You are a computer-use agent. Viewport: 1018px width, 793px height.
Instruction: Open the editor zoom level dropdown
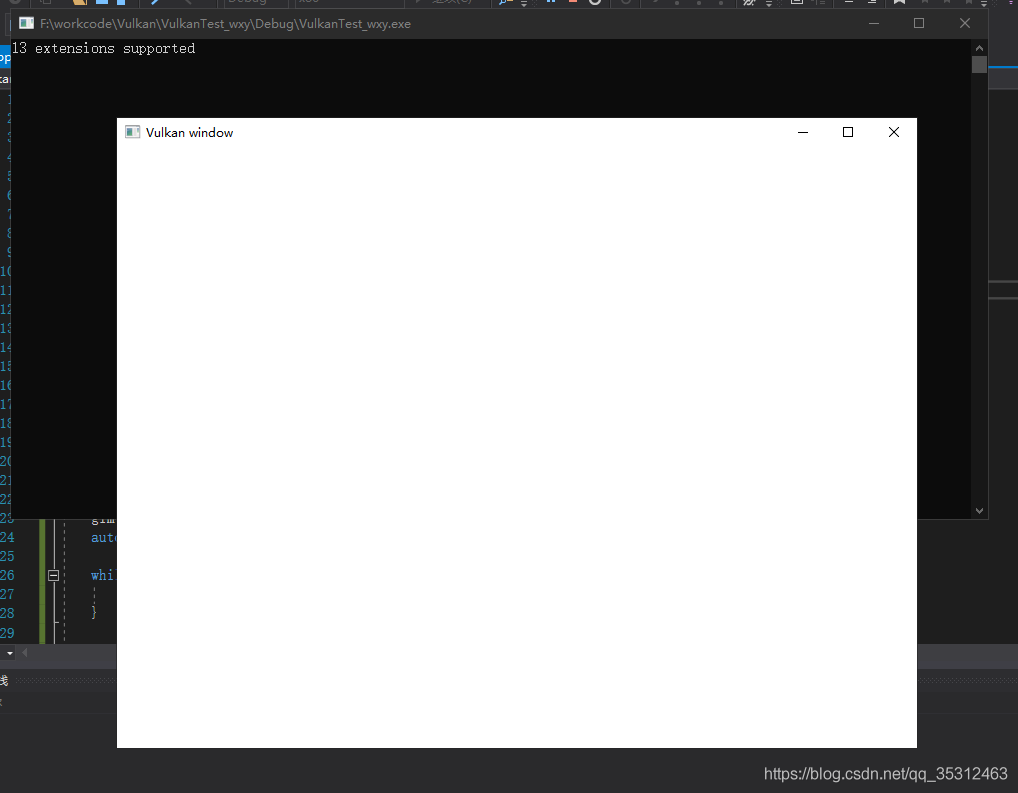click(10, 652)
